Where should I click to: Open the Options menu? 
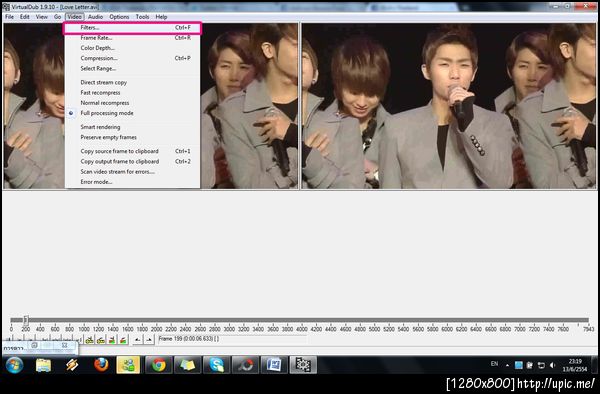tap(119, 17)
